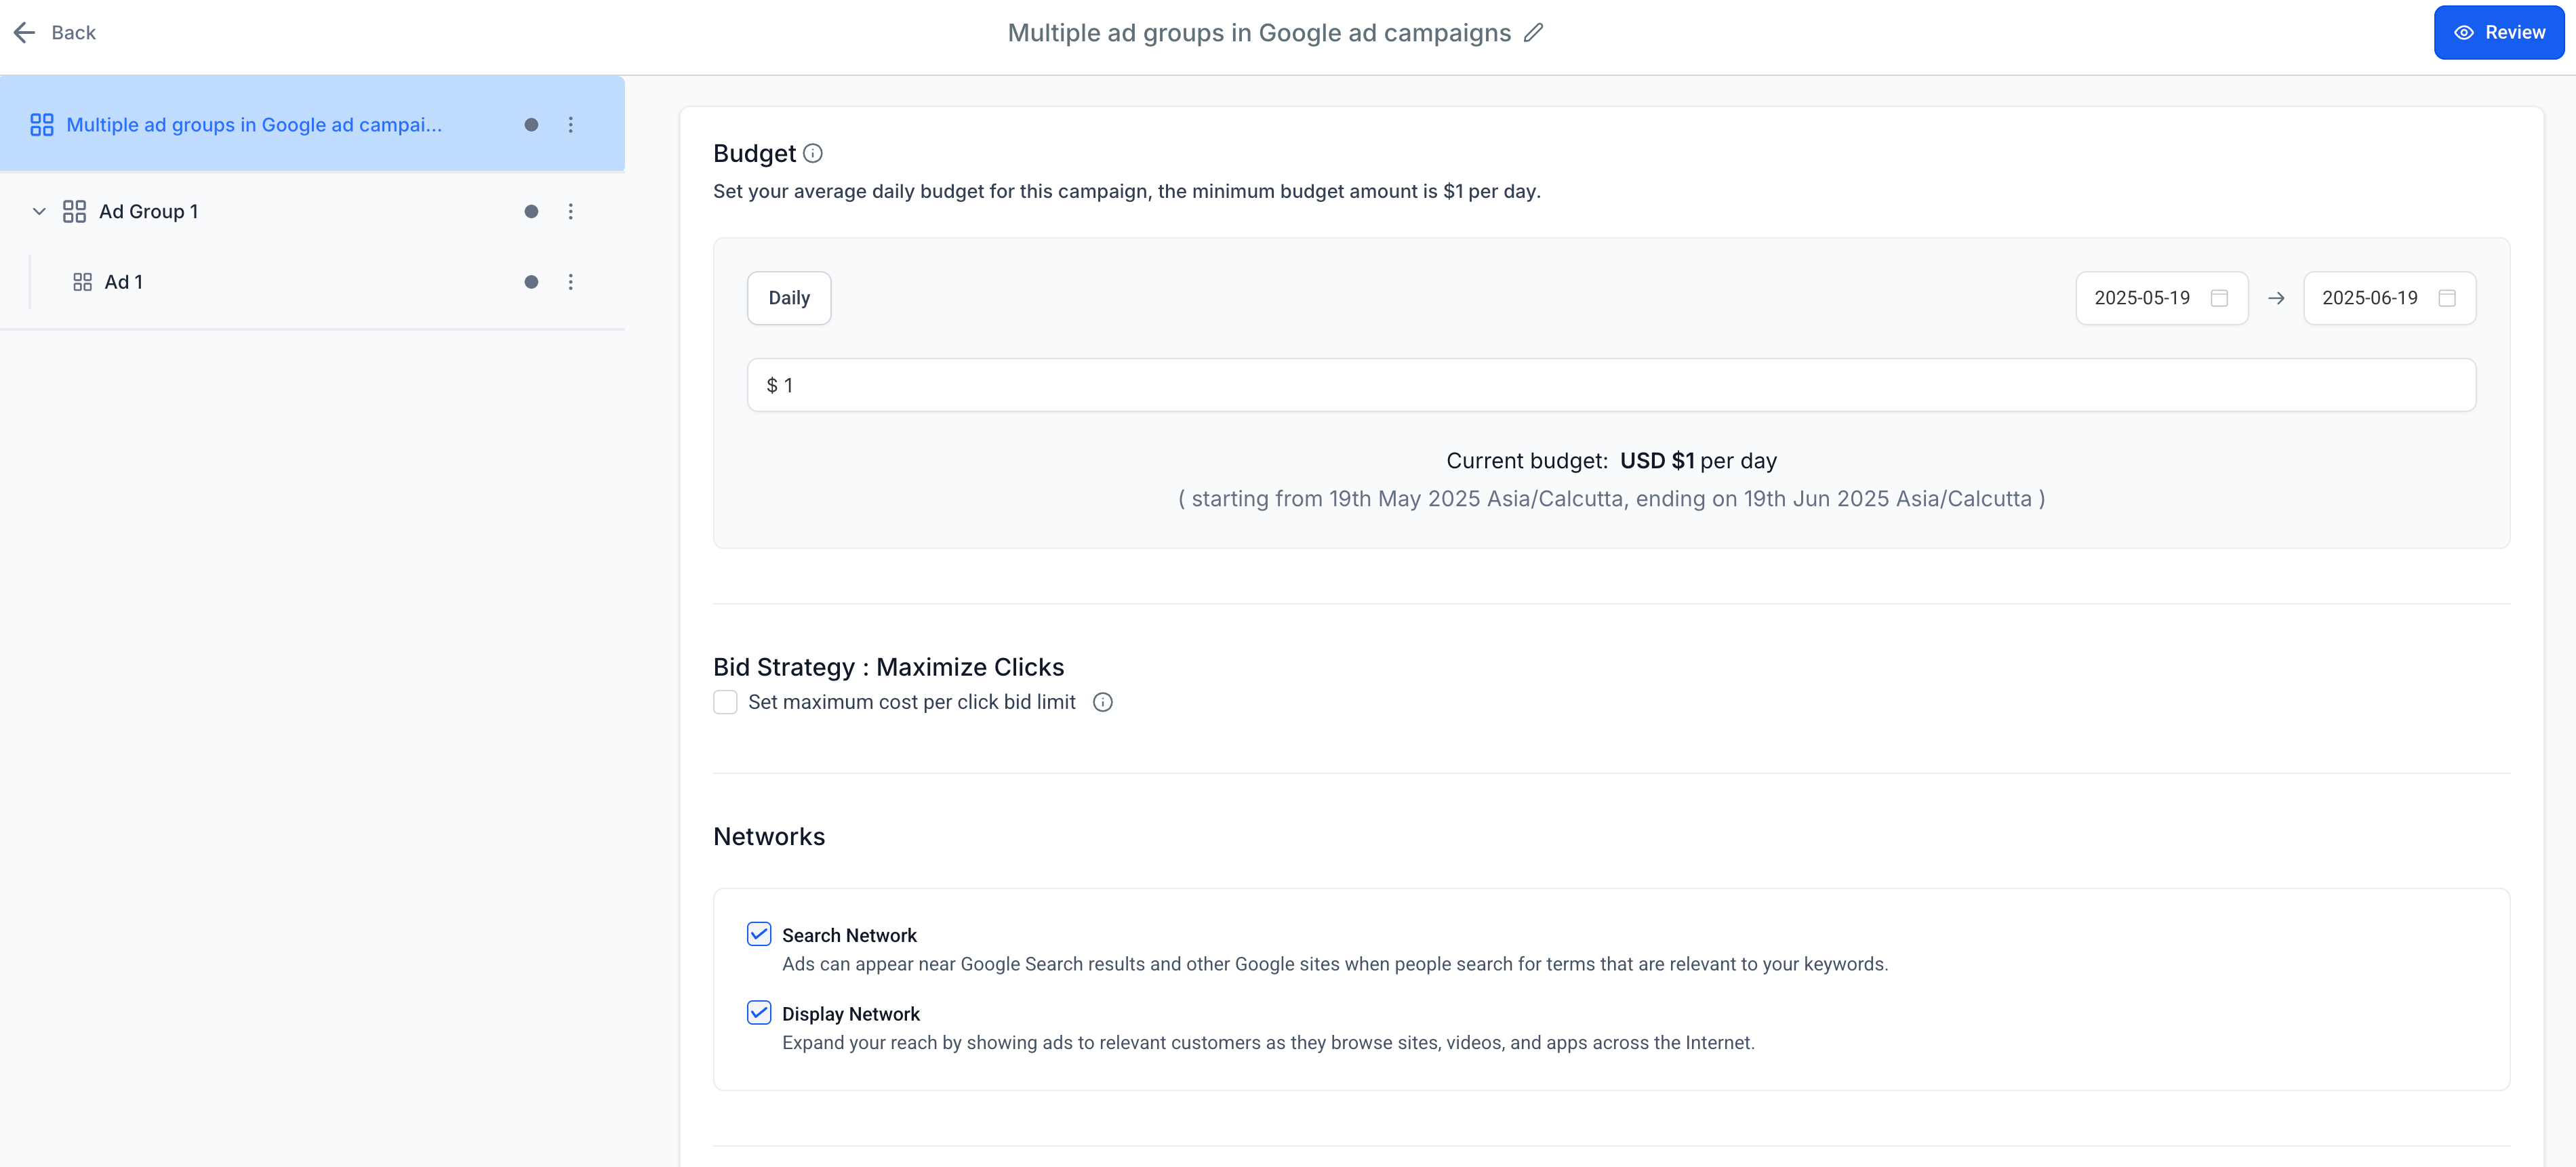Open three-dot menu for Ad 1

click(x=571, y=282)
